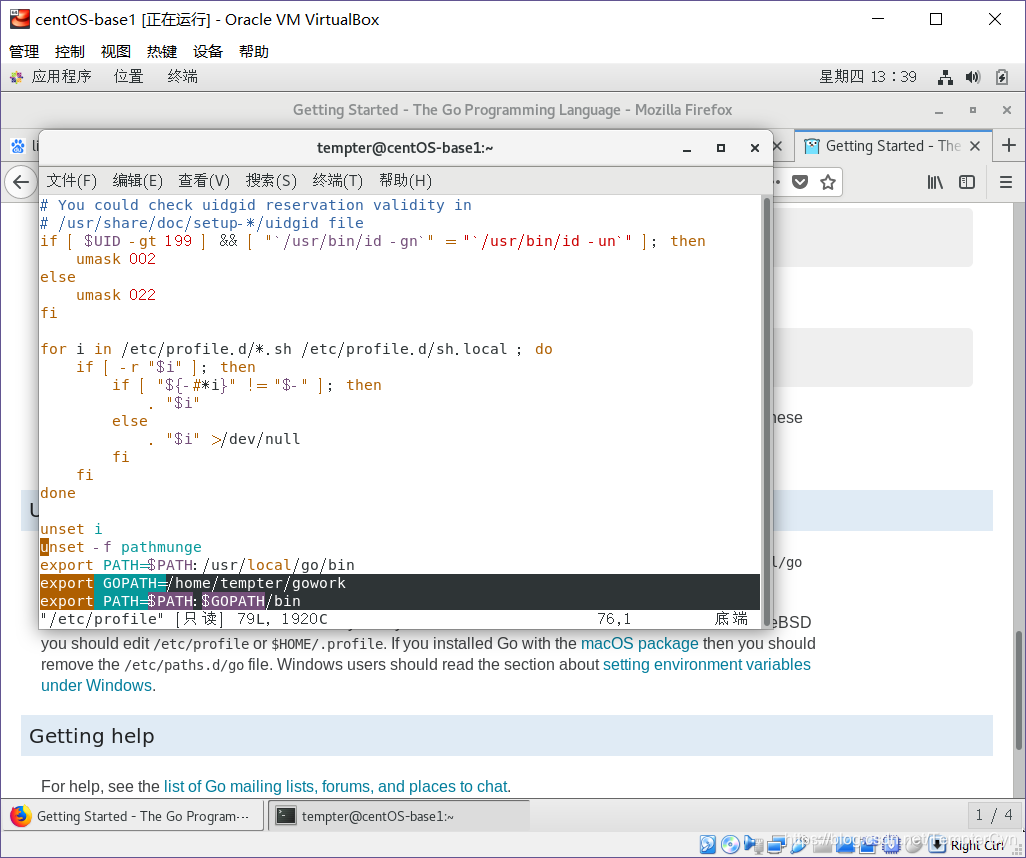Open VirtualBox 管理 menu
The height and width of the screenshot is (858, 1026).
point(24,52)
